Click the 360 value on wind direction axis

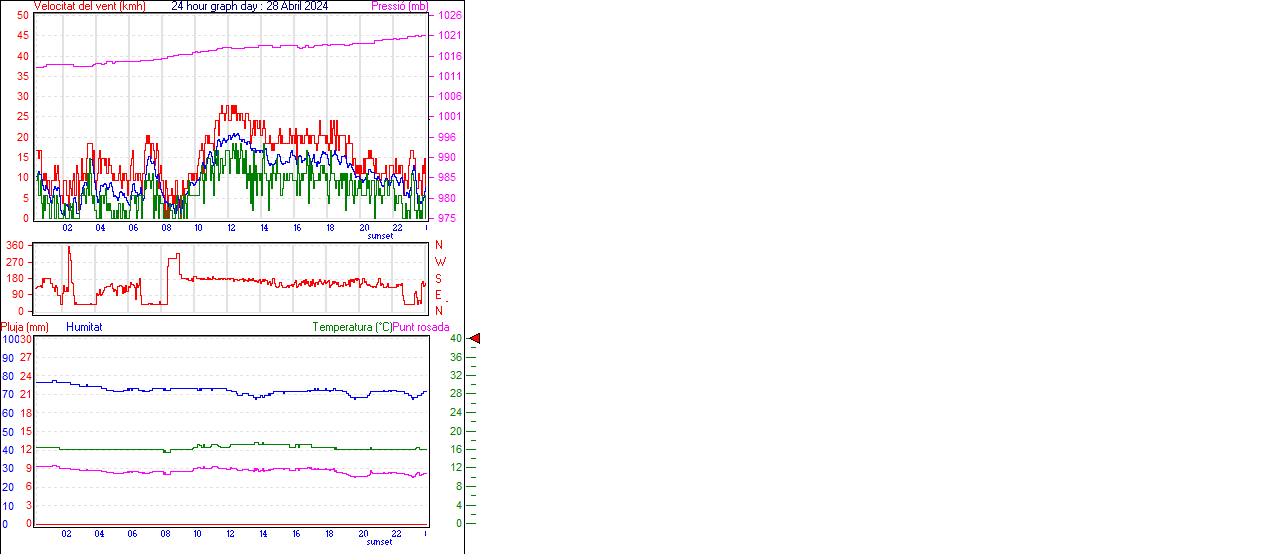pyautogui.click(x=15, y=245)
